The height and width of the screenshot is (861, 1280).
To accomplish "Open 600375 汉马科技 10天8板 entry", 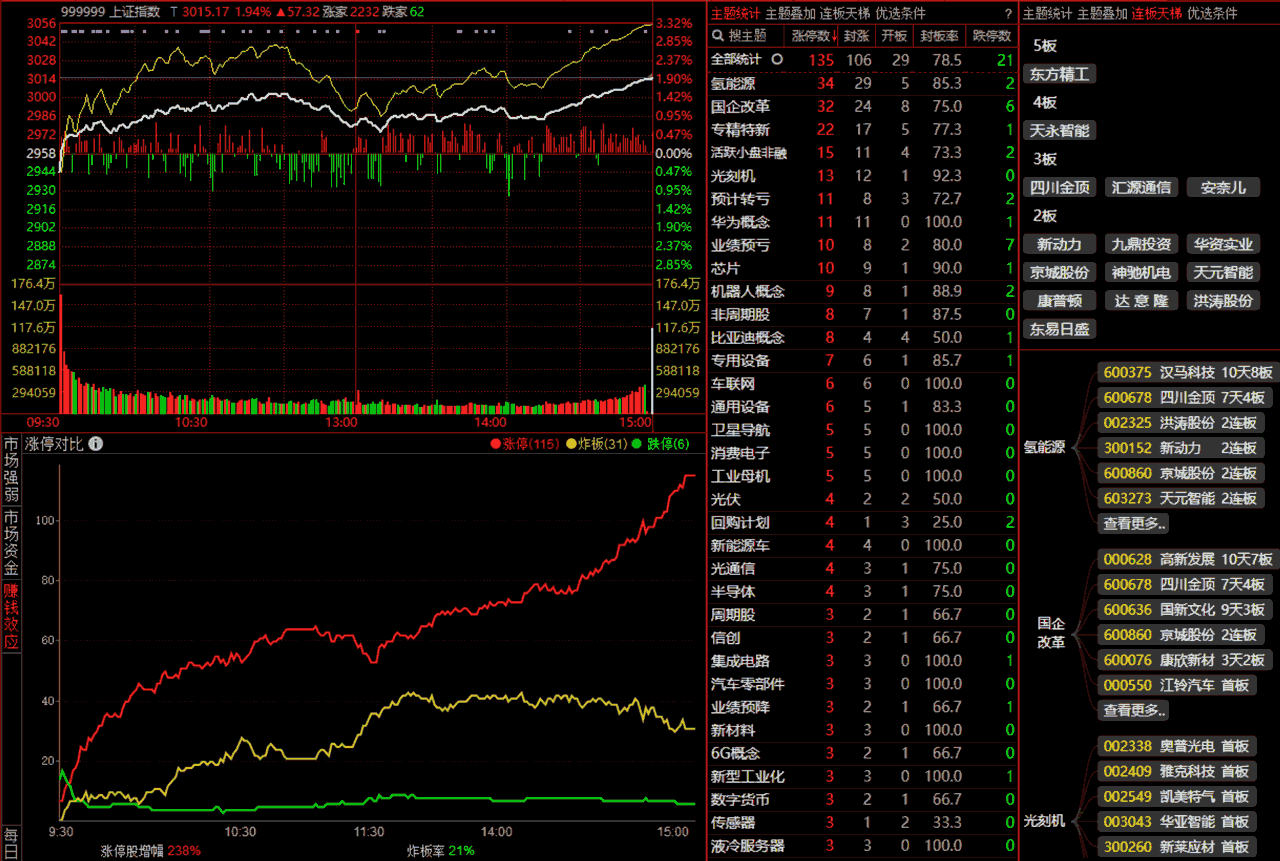I will [x=1187, y=372].
